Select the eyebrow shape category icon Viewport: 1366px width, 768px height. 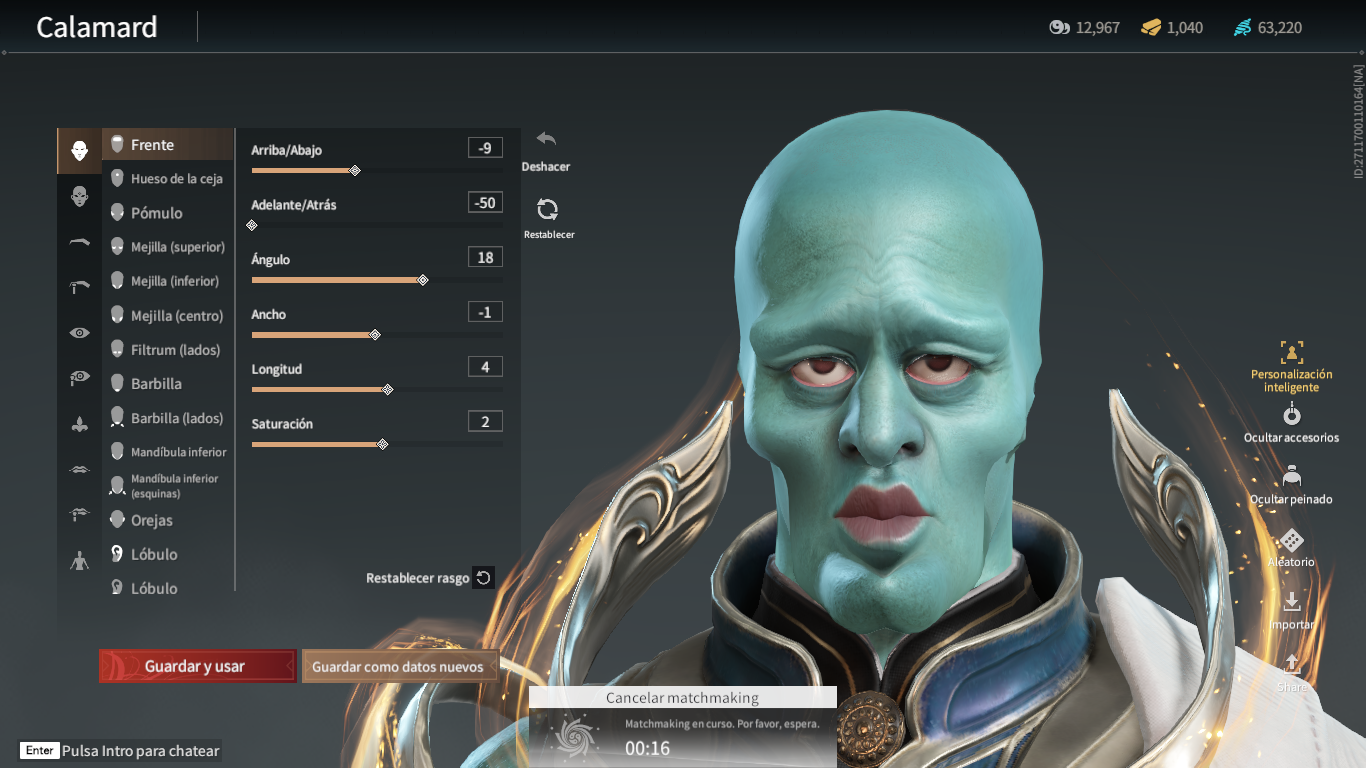(x=80, y=242)
